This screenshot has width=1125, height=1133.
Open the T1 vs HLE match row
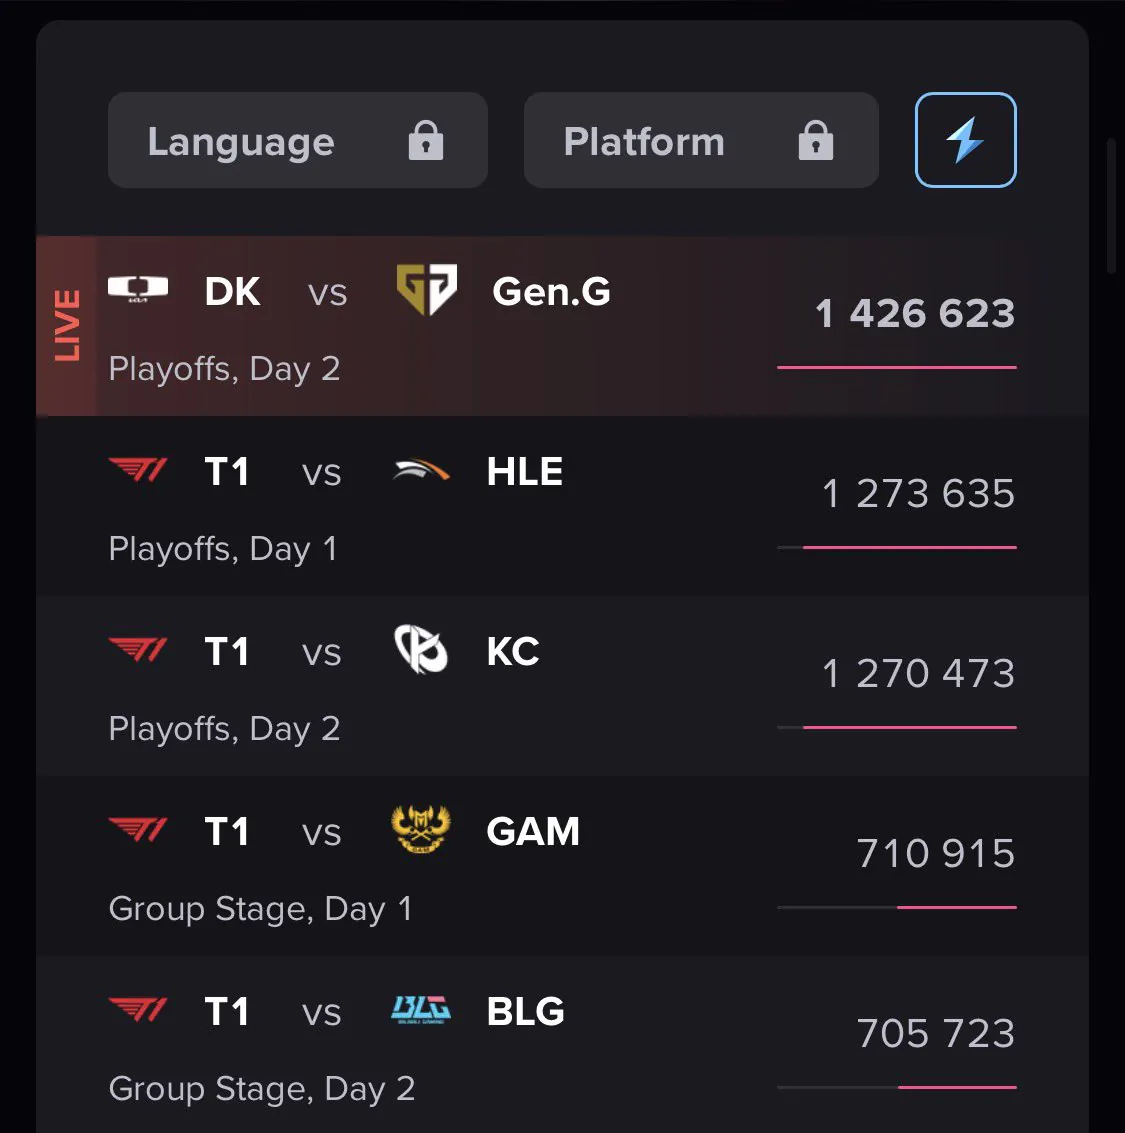coord(562,506)
